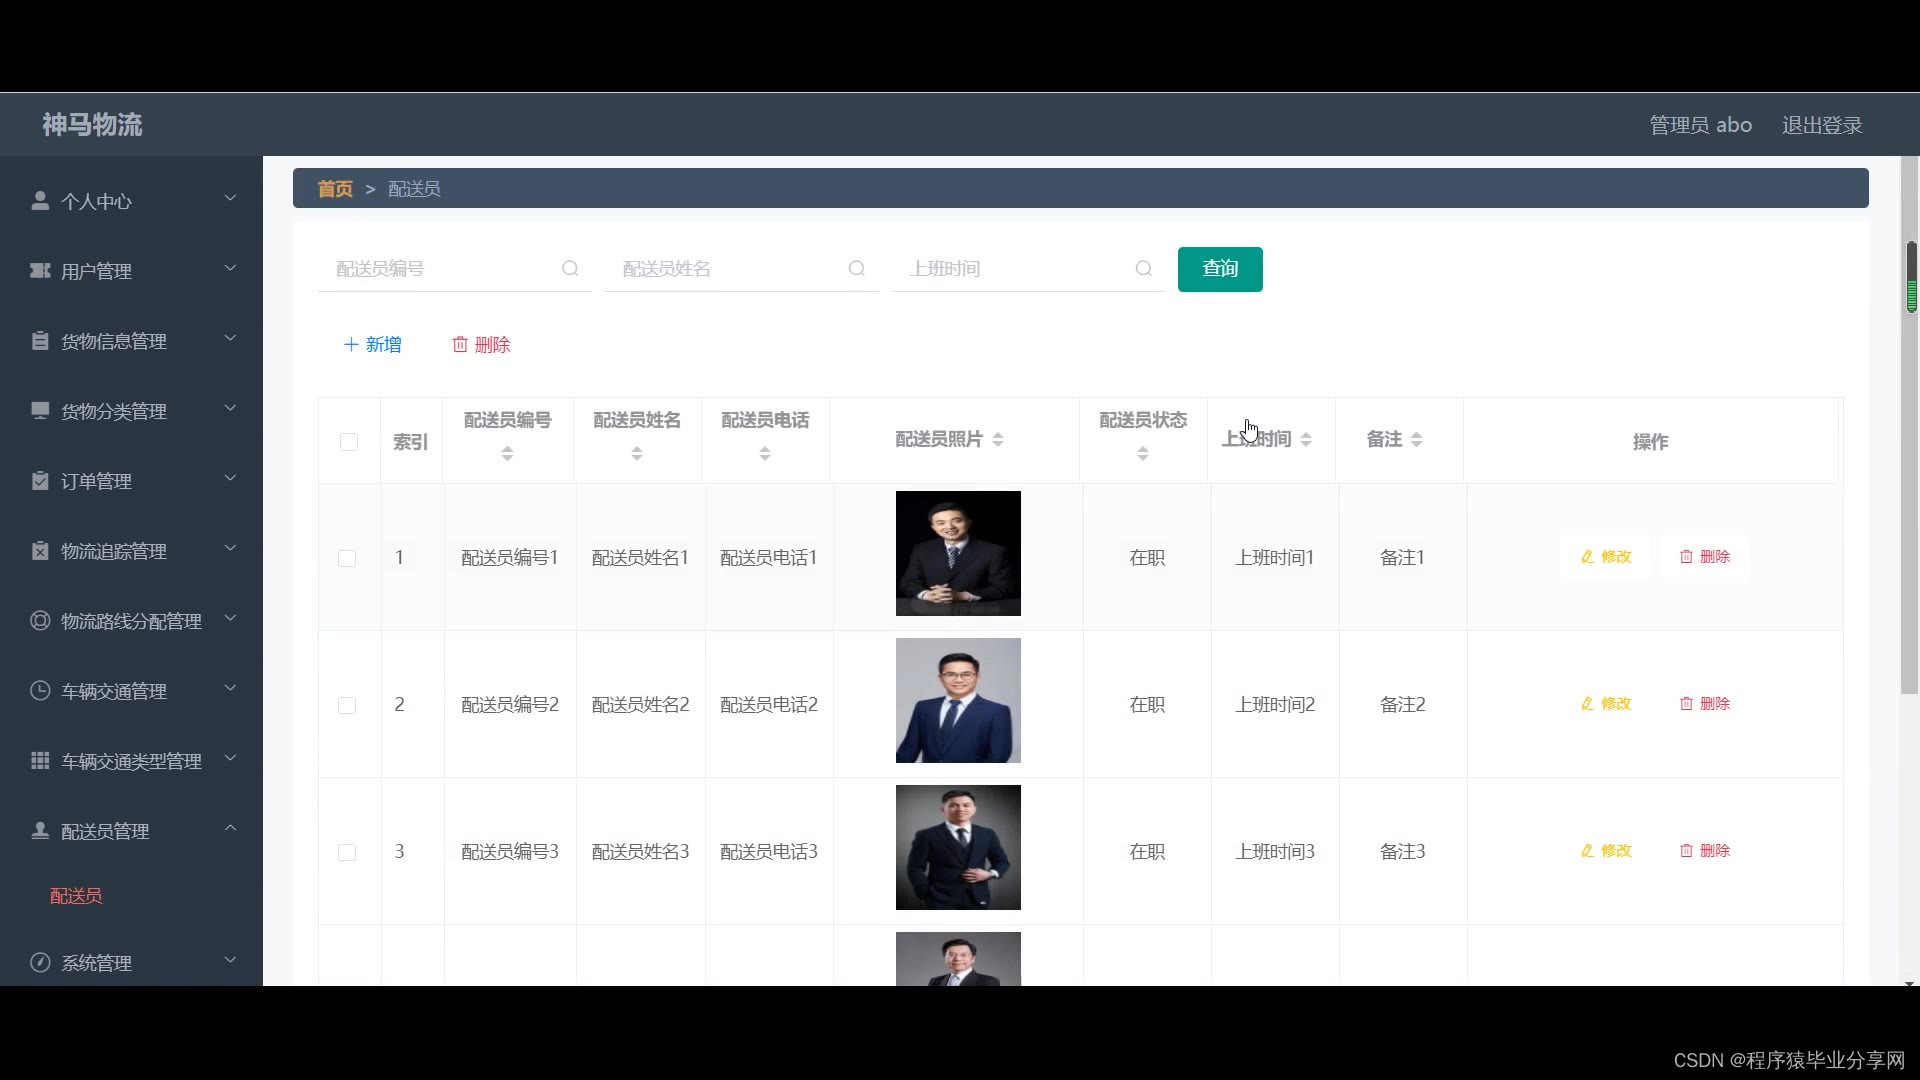Click the sort arrows beside 配送员照片
Screen dimensions: 1920x1080
998,440
